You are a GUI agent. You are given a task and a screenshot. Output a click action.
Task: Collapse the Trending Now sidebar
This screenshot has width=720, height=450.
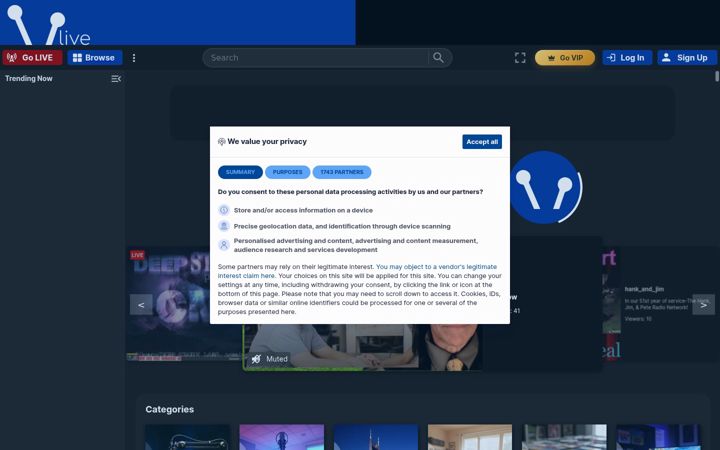[x=116, y=79]
